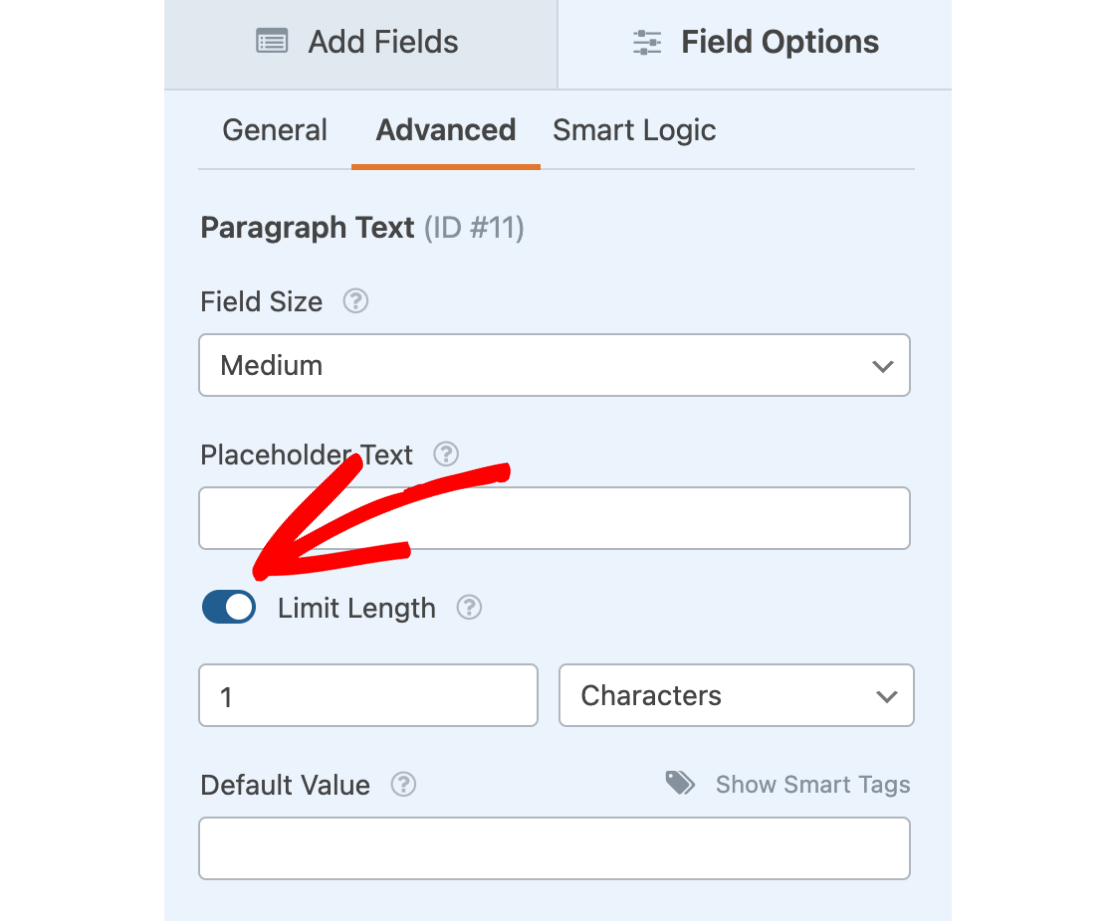This screenshot has height=921, width=1116.
Task: Click the Placeholder Text help icon
Action: (x=445, y=454)
